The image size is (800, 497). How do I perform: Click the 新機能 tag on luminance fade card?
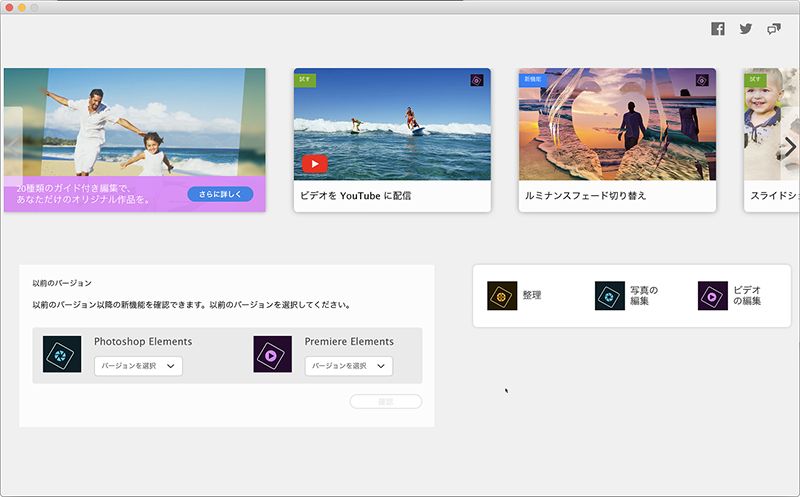(533, 80)
